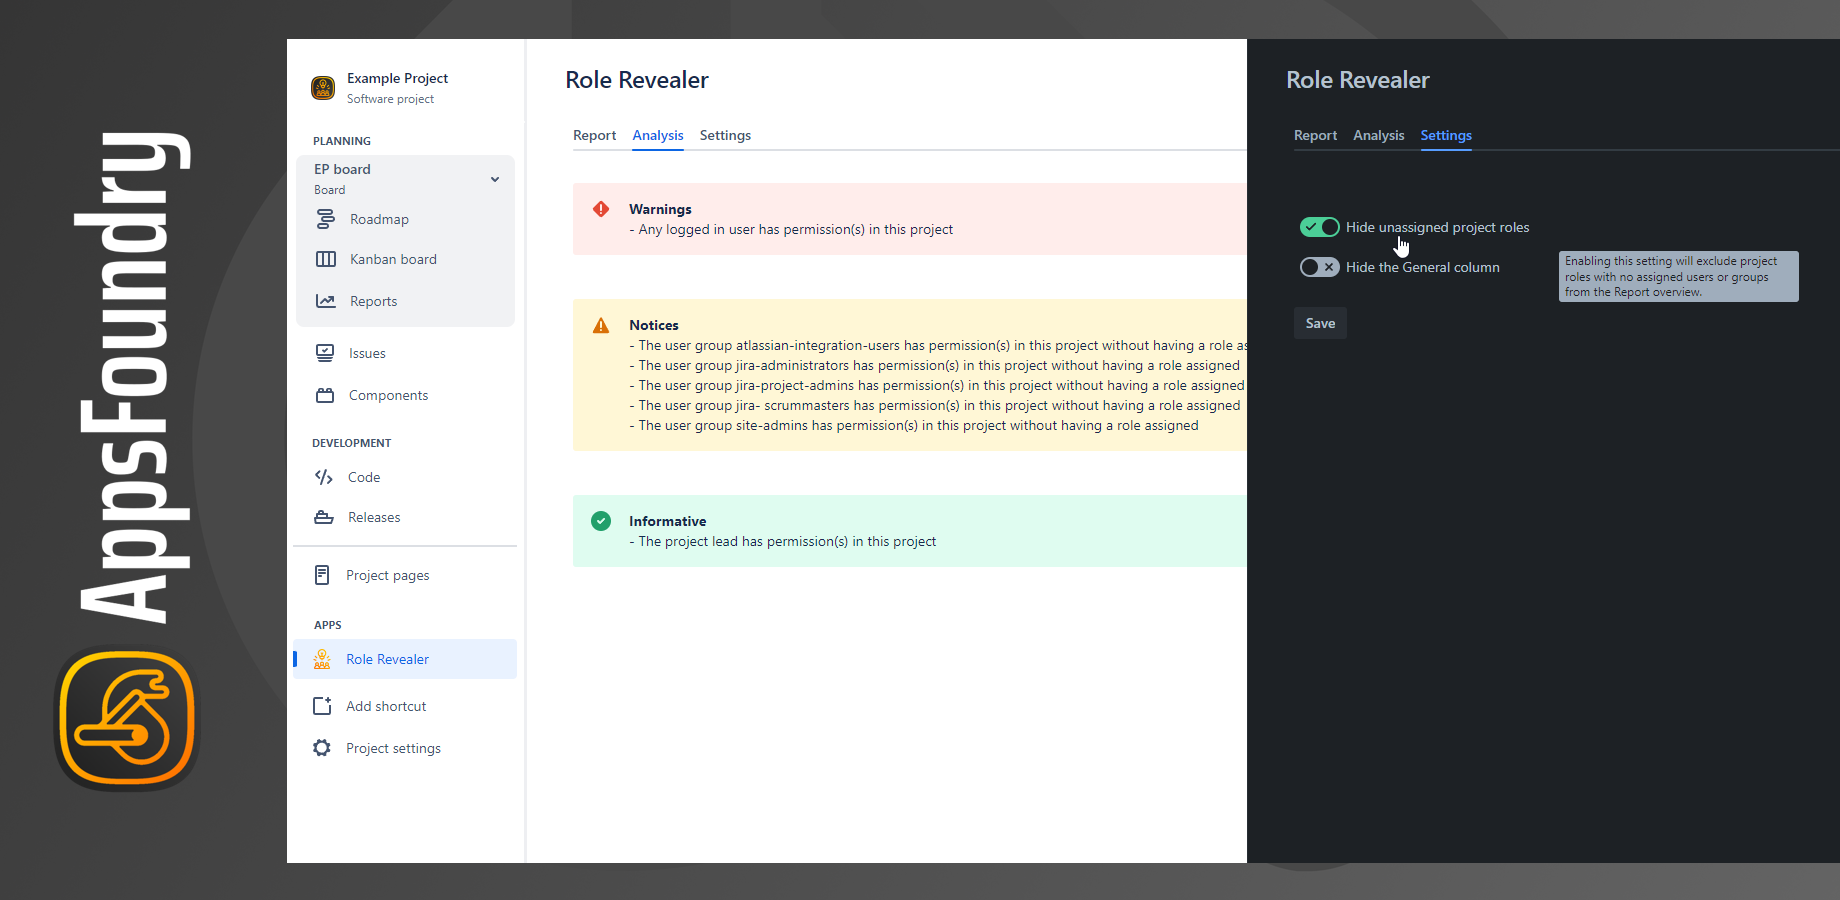
Task: Click the jira-project-admins notice line
Action: (937, 385)
